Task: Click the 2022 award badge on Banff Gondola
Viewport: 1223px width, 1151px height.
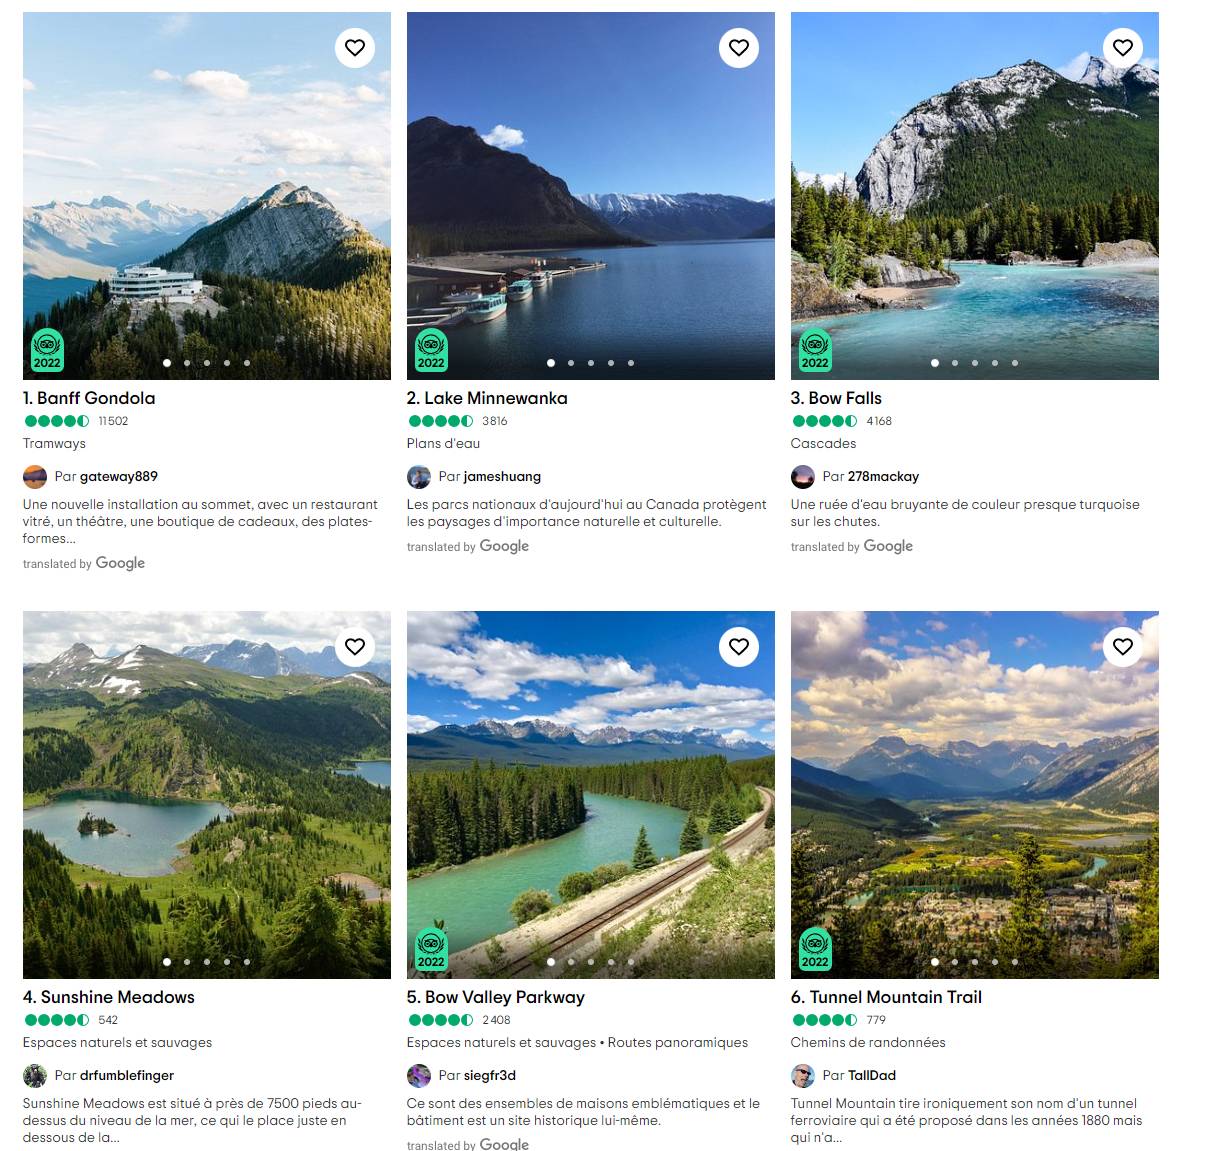Action: tap(47, 350)
